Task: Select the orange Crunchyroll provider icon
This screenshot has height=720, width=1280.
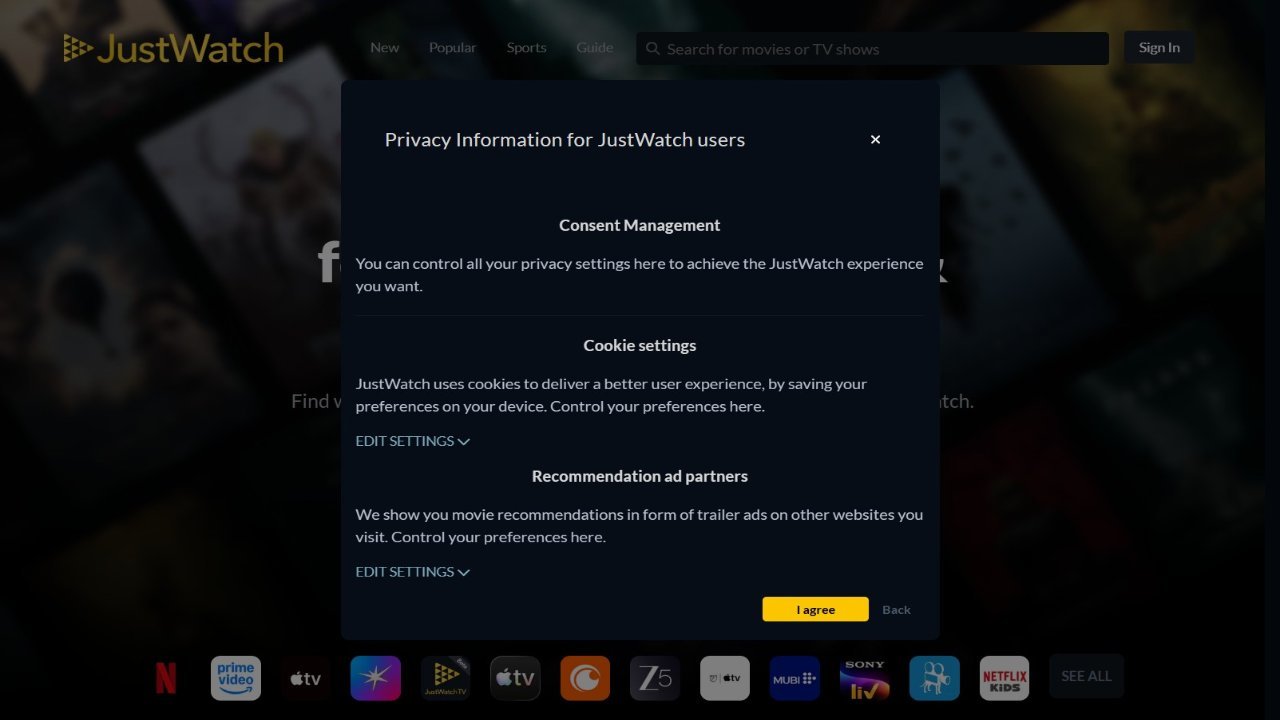Action: [x=585, y=678]
